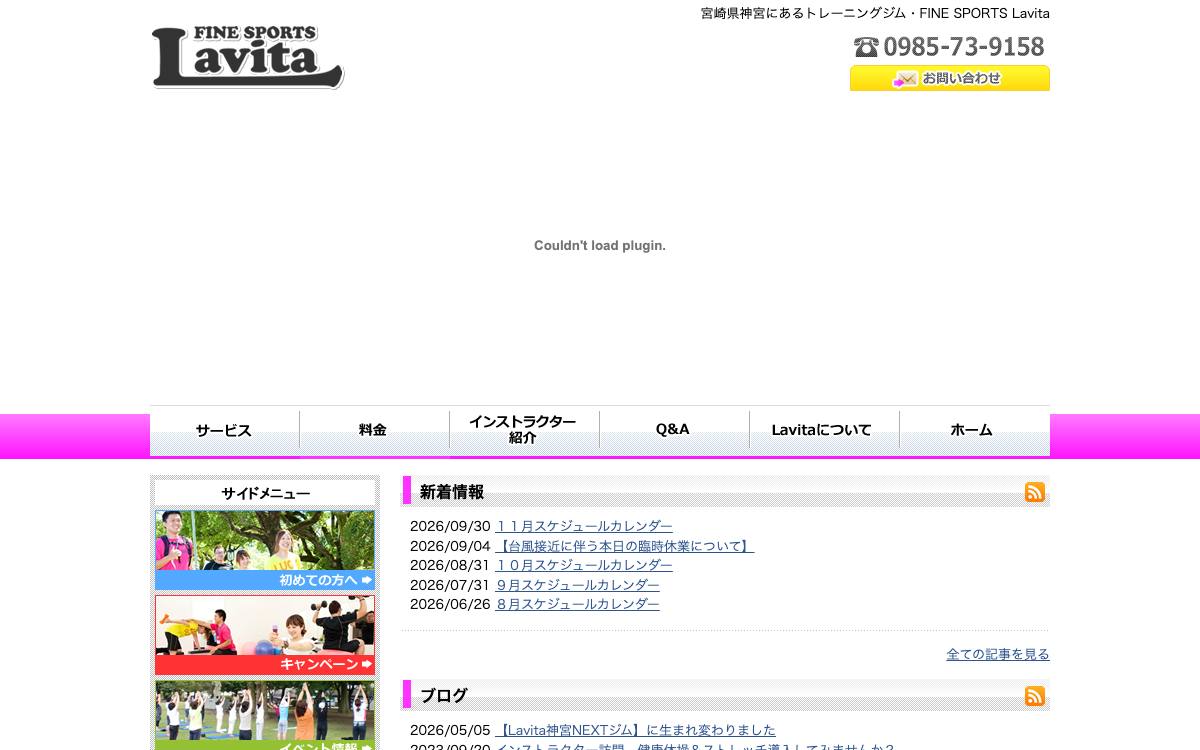This screenshot has height=750, width=1200.
Task: Click the date 2026/06/26
Action: [450, 604]
